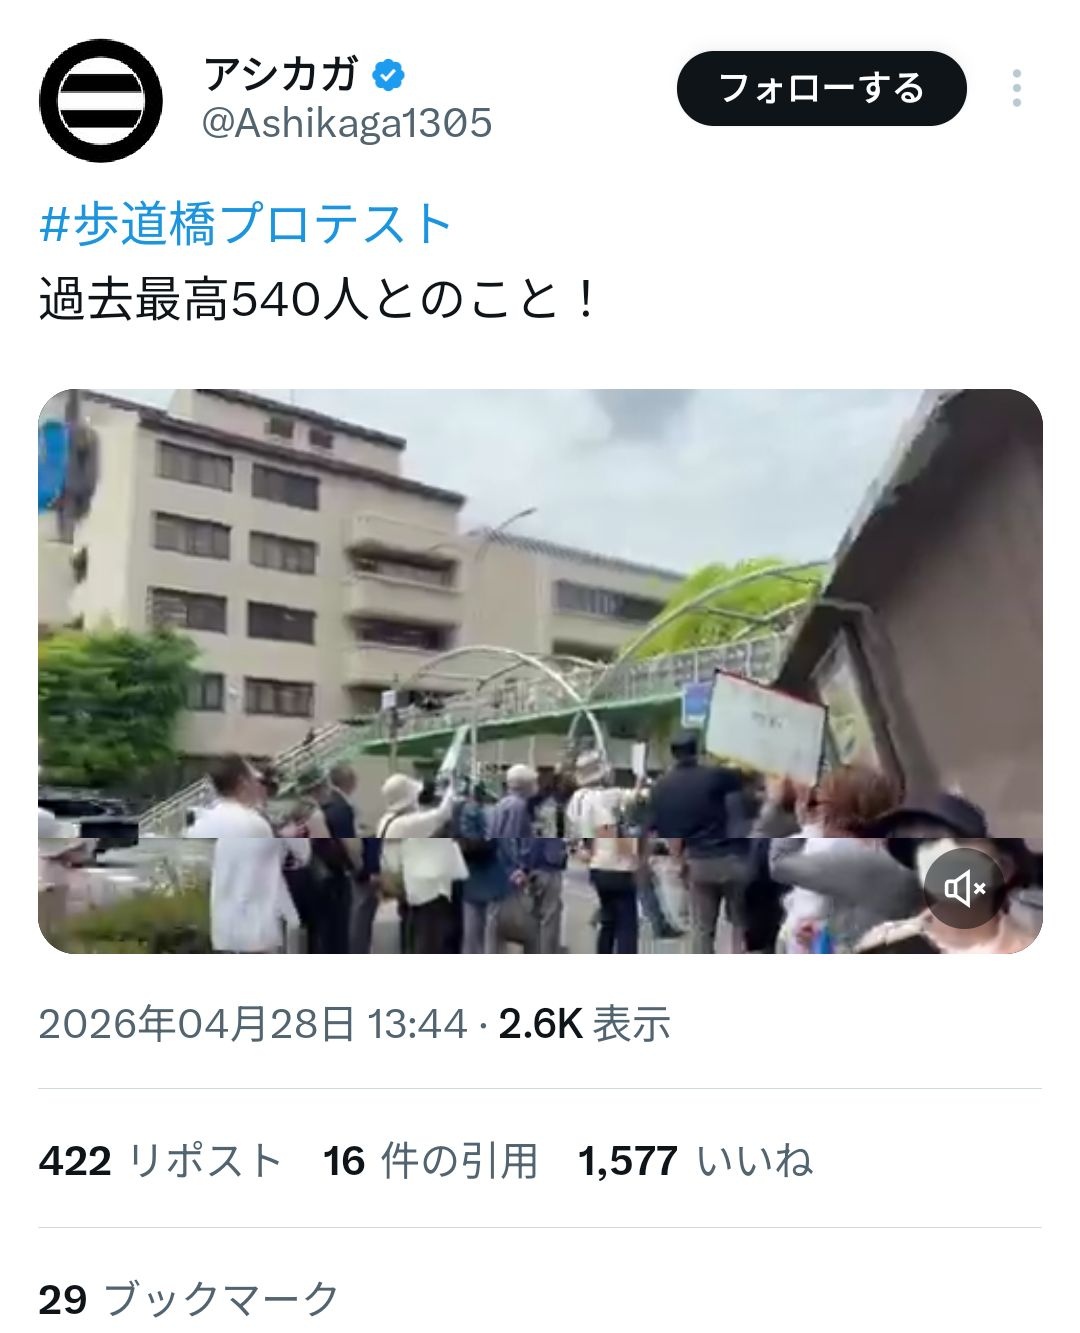
Task: View the 1,577 いいね list
Action: coord(696,1161)
